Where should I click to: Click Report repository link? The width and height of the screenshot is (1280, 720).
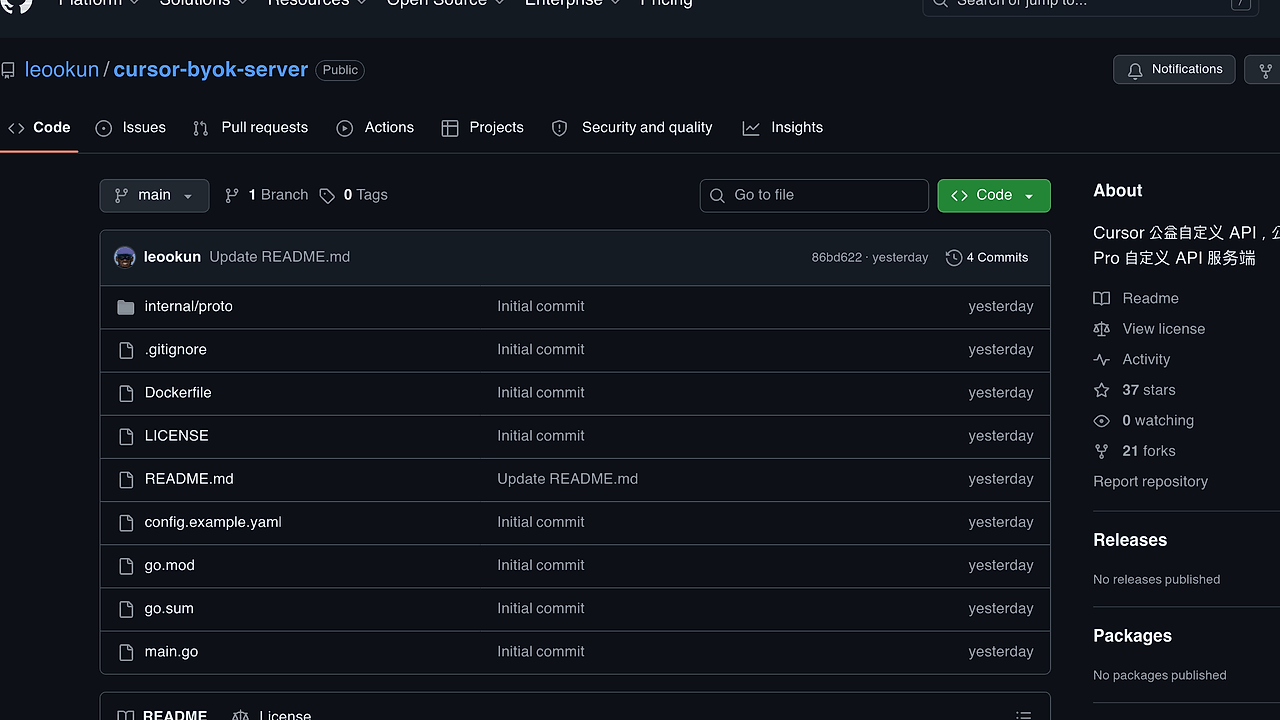[x=1150, y=481]
